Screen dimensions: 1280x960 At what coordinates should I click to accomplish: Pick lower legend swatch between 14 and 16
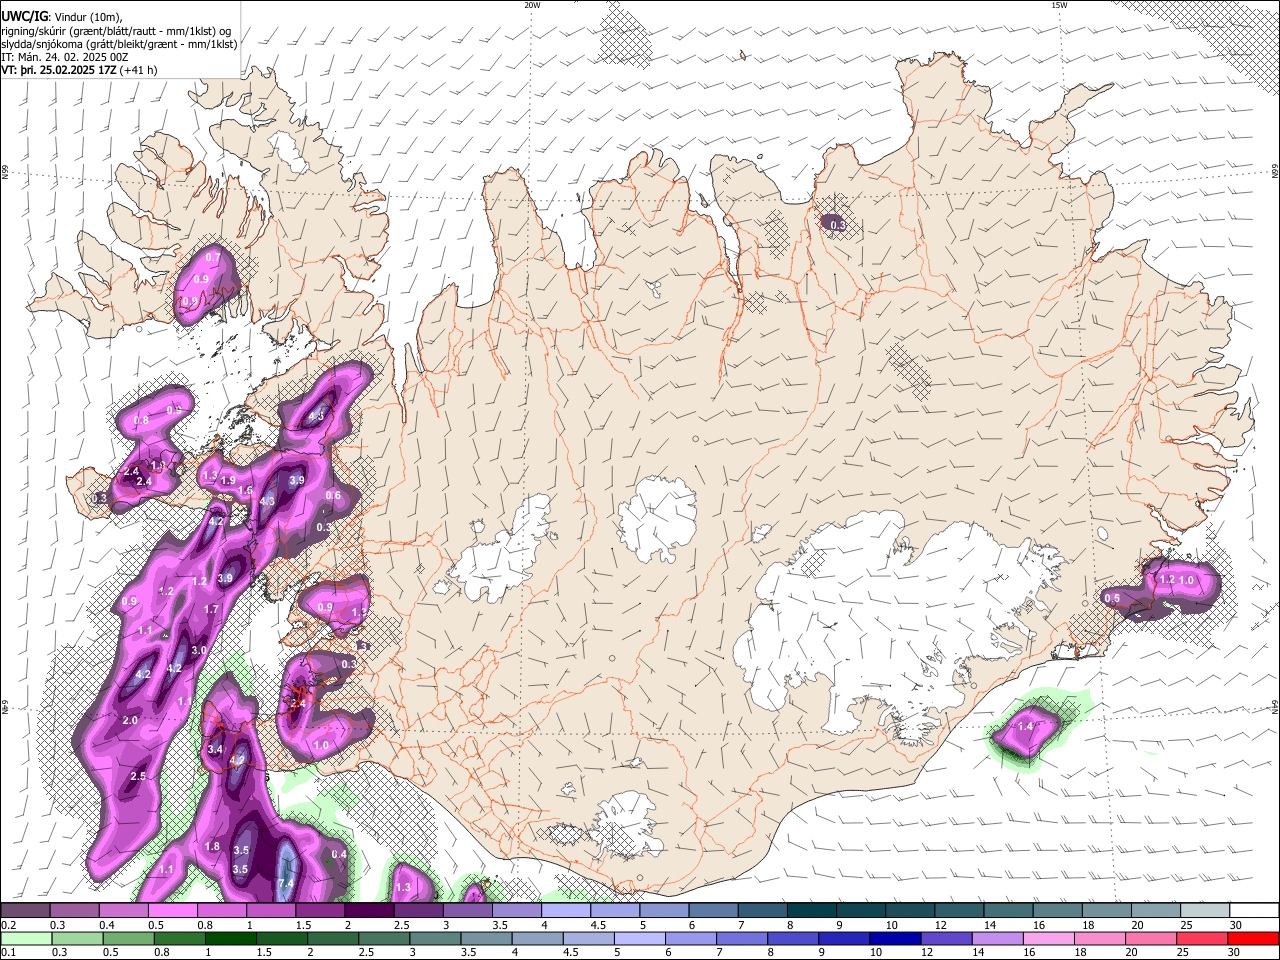997,939
